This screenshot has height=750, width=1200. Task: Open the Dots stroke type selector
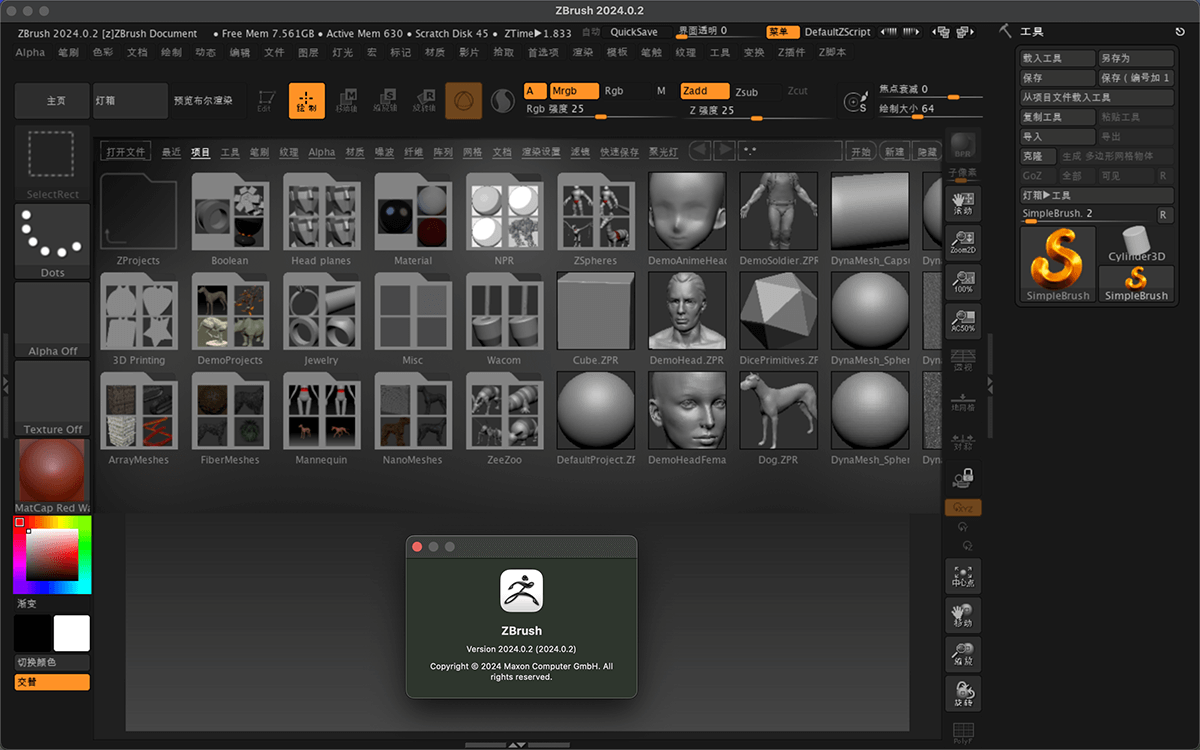click(x=53, y=242)
